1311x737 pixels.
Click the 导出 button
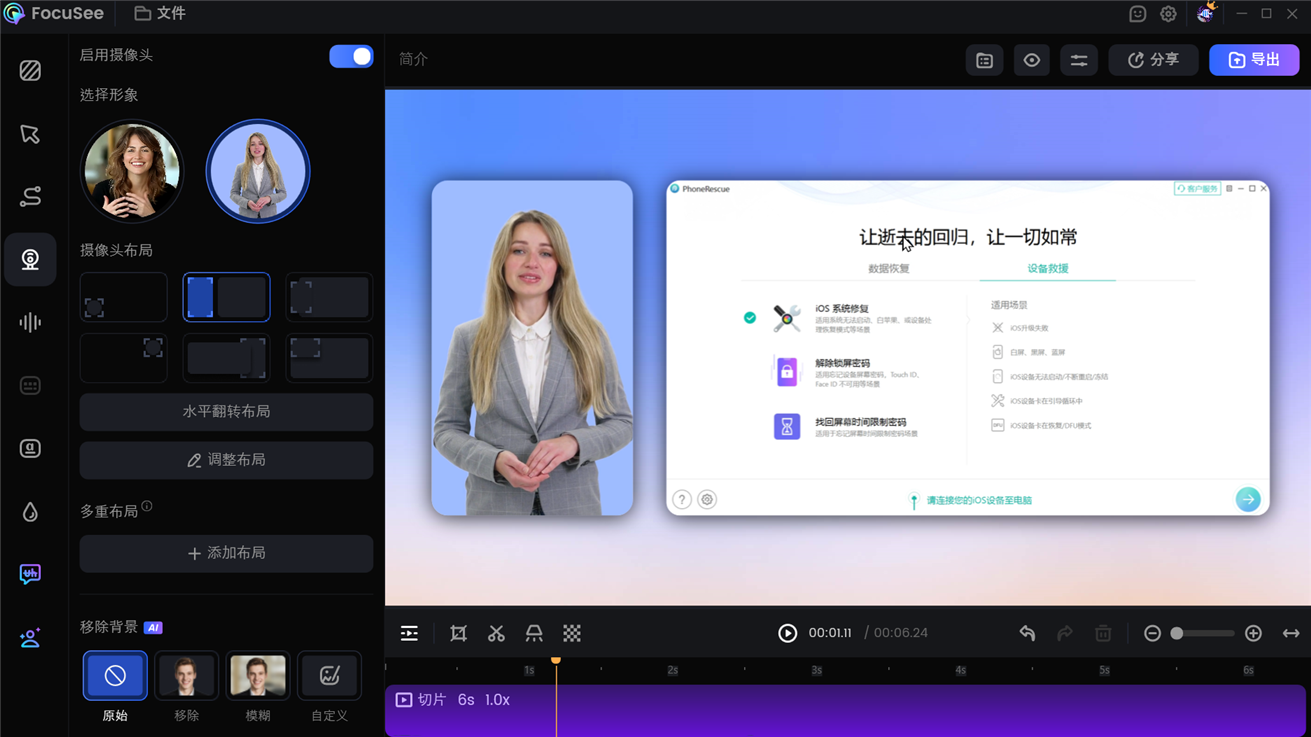[1254, 60]
